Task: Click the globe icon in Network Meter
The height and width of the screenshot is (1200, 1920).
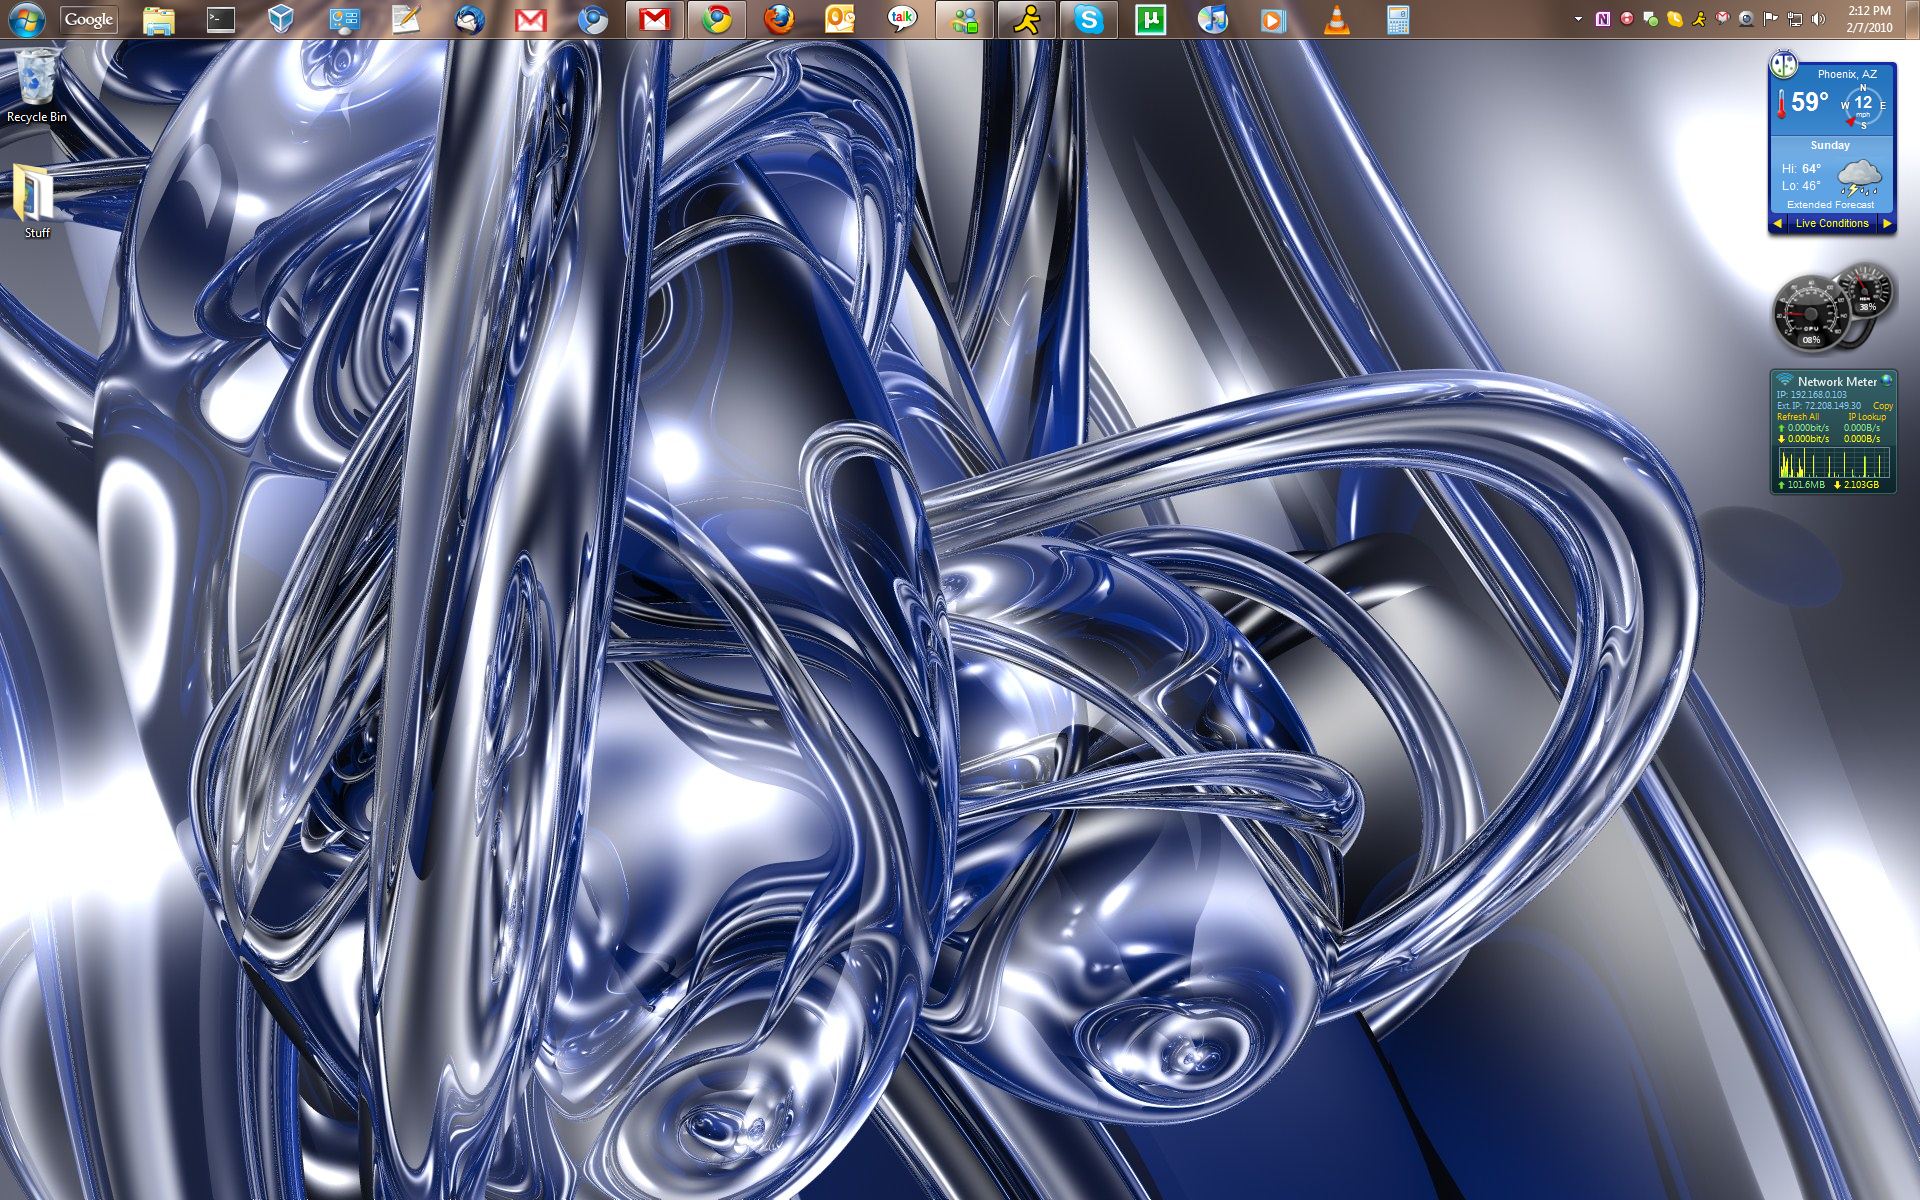Action: pos(1886,380)
